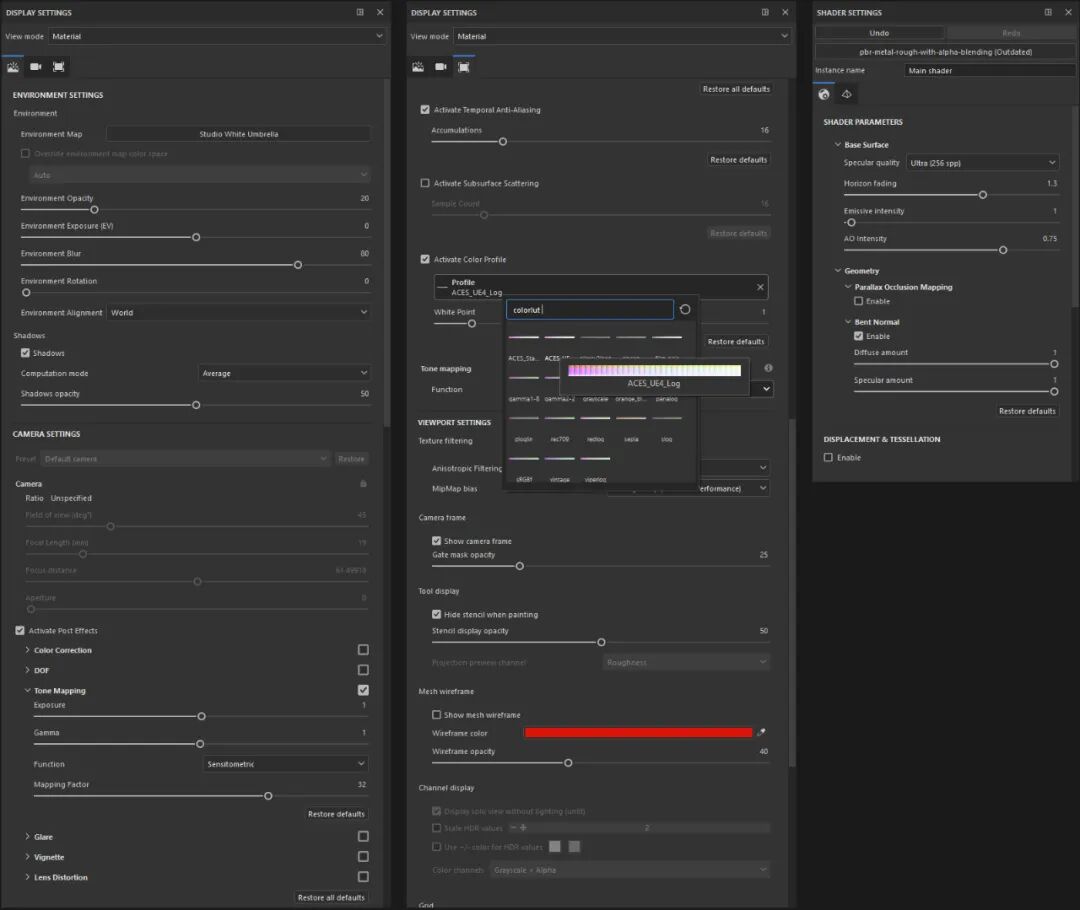The height and width of the screenshot is (910, 1080).
Task: Click the red Wireframe color swatch
Action: [x=638, y=732]
